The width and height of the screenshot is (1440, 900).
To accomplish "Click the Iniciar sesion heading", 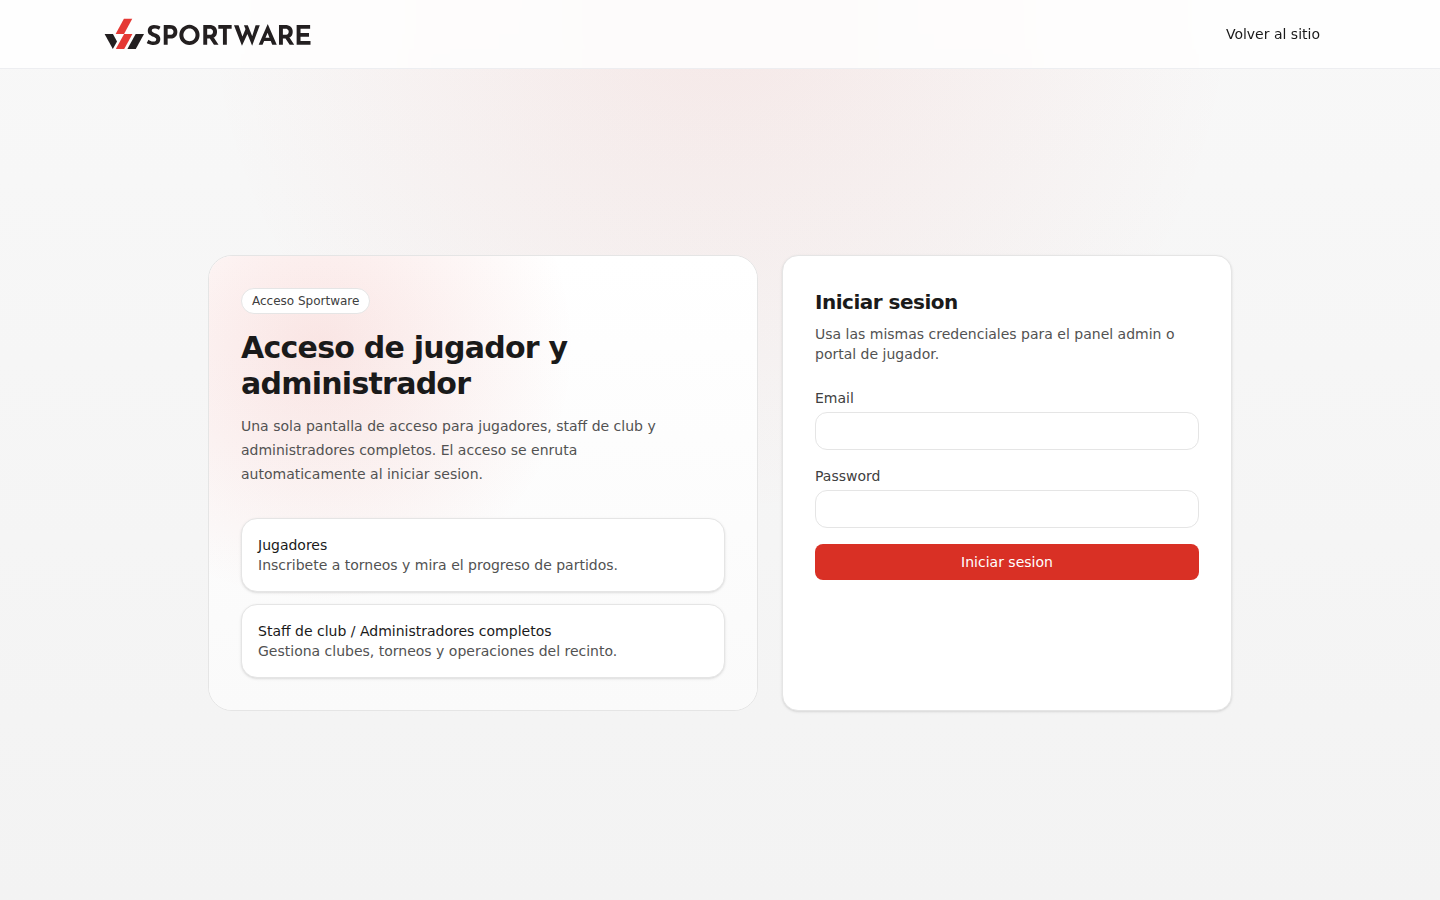I will [886, 302].
